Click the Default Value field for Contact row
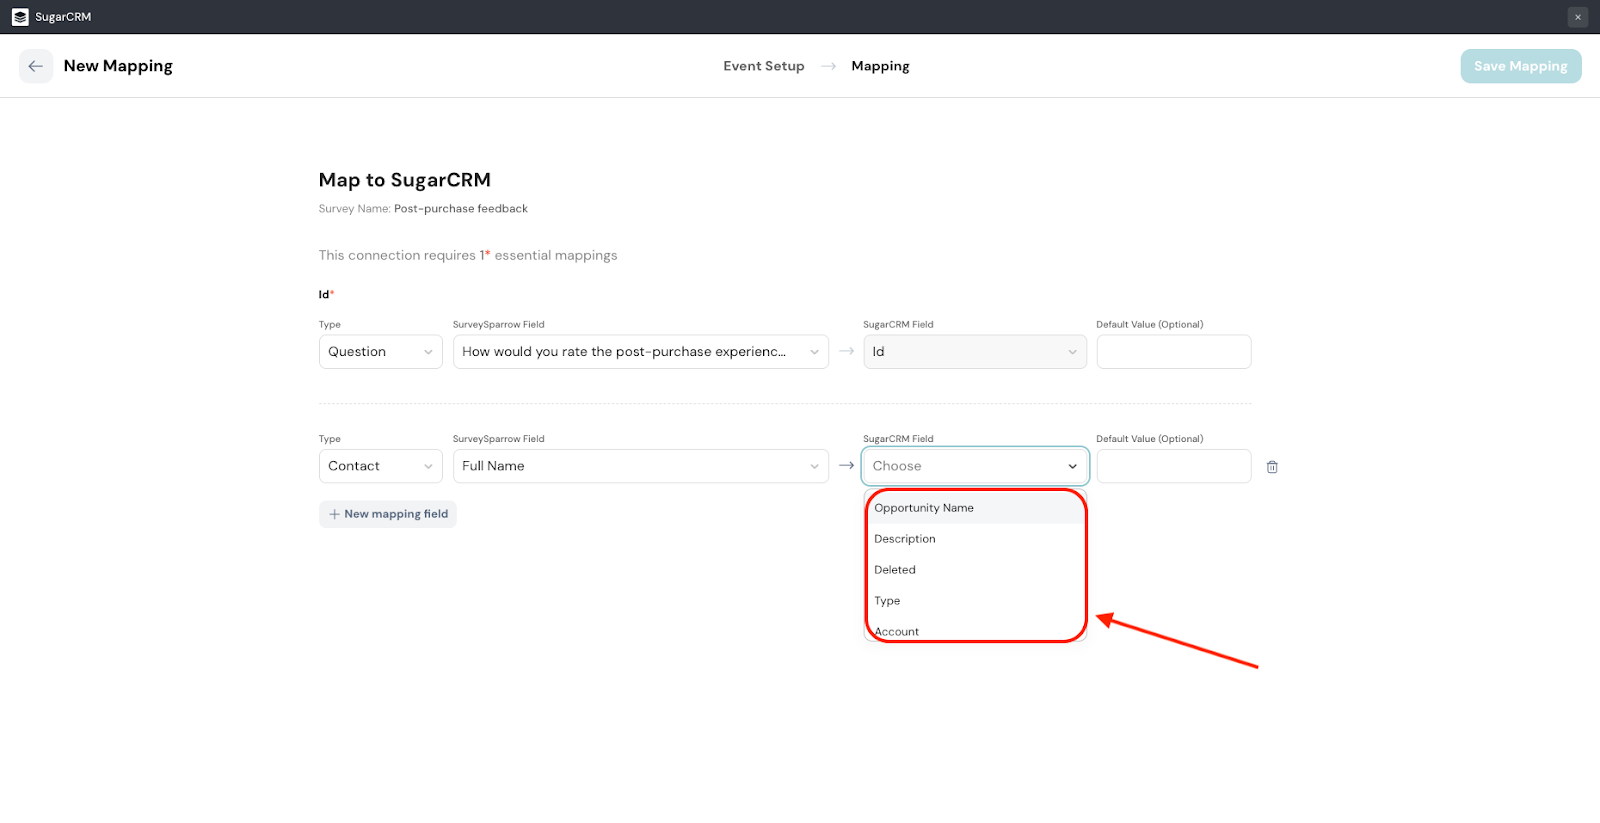This screenshot has width=1600, height=823. click(1173, 466)
